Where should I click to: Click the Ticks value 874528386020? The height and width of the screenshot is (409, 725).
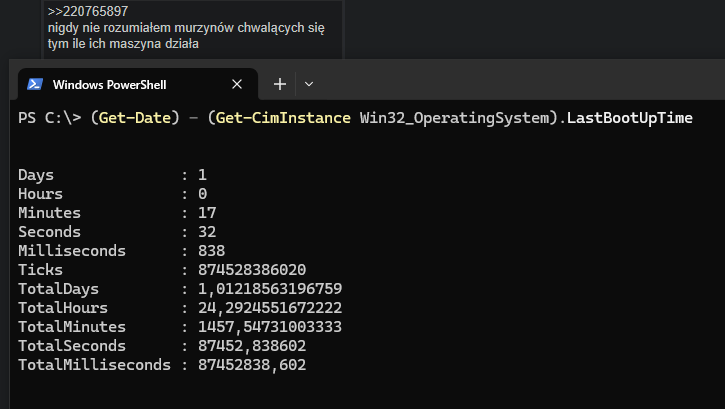click(x=252, y=269)
